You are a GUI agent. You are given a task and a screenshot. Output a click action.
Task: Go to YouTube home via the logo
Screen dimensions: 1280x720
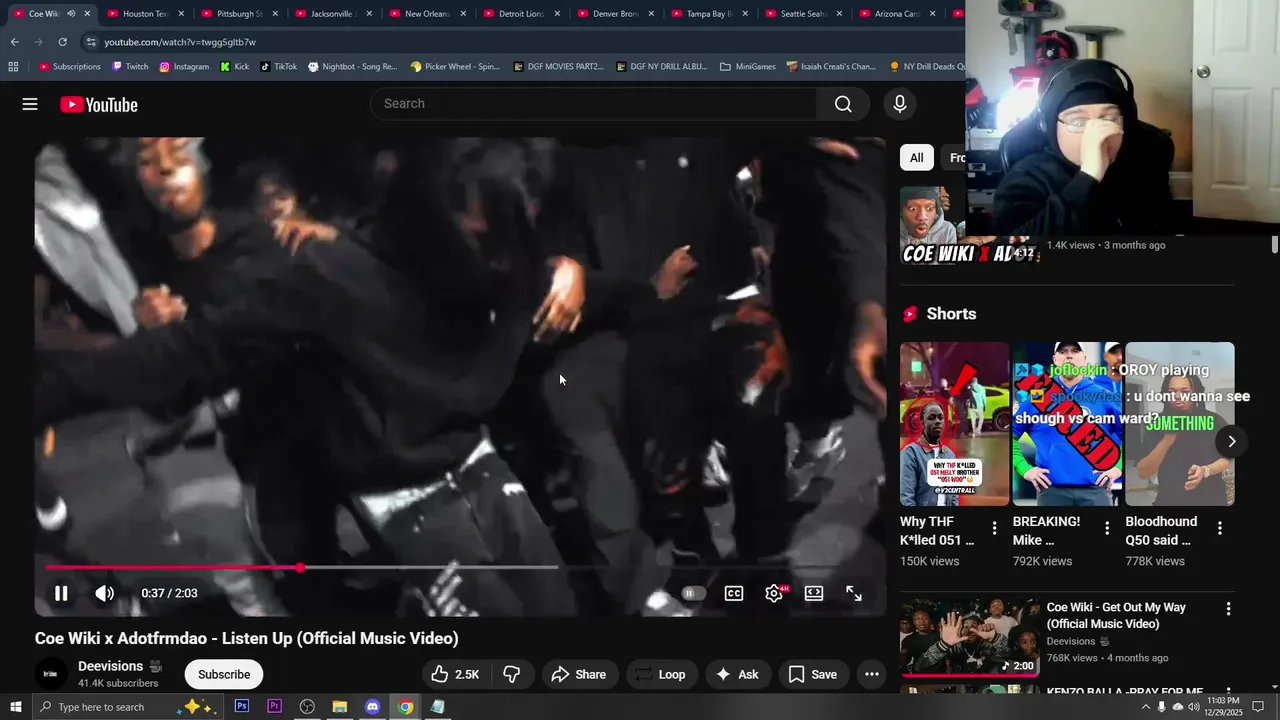coord(99,104)
